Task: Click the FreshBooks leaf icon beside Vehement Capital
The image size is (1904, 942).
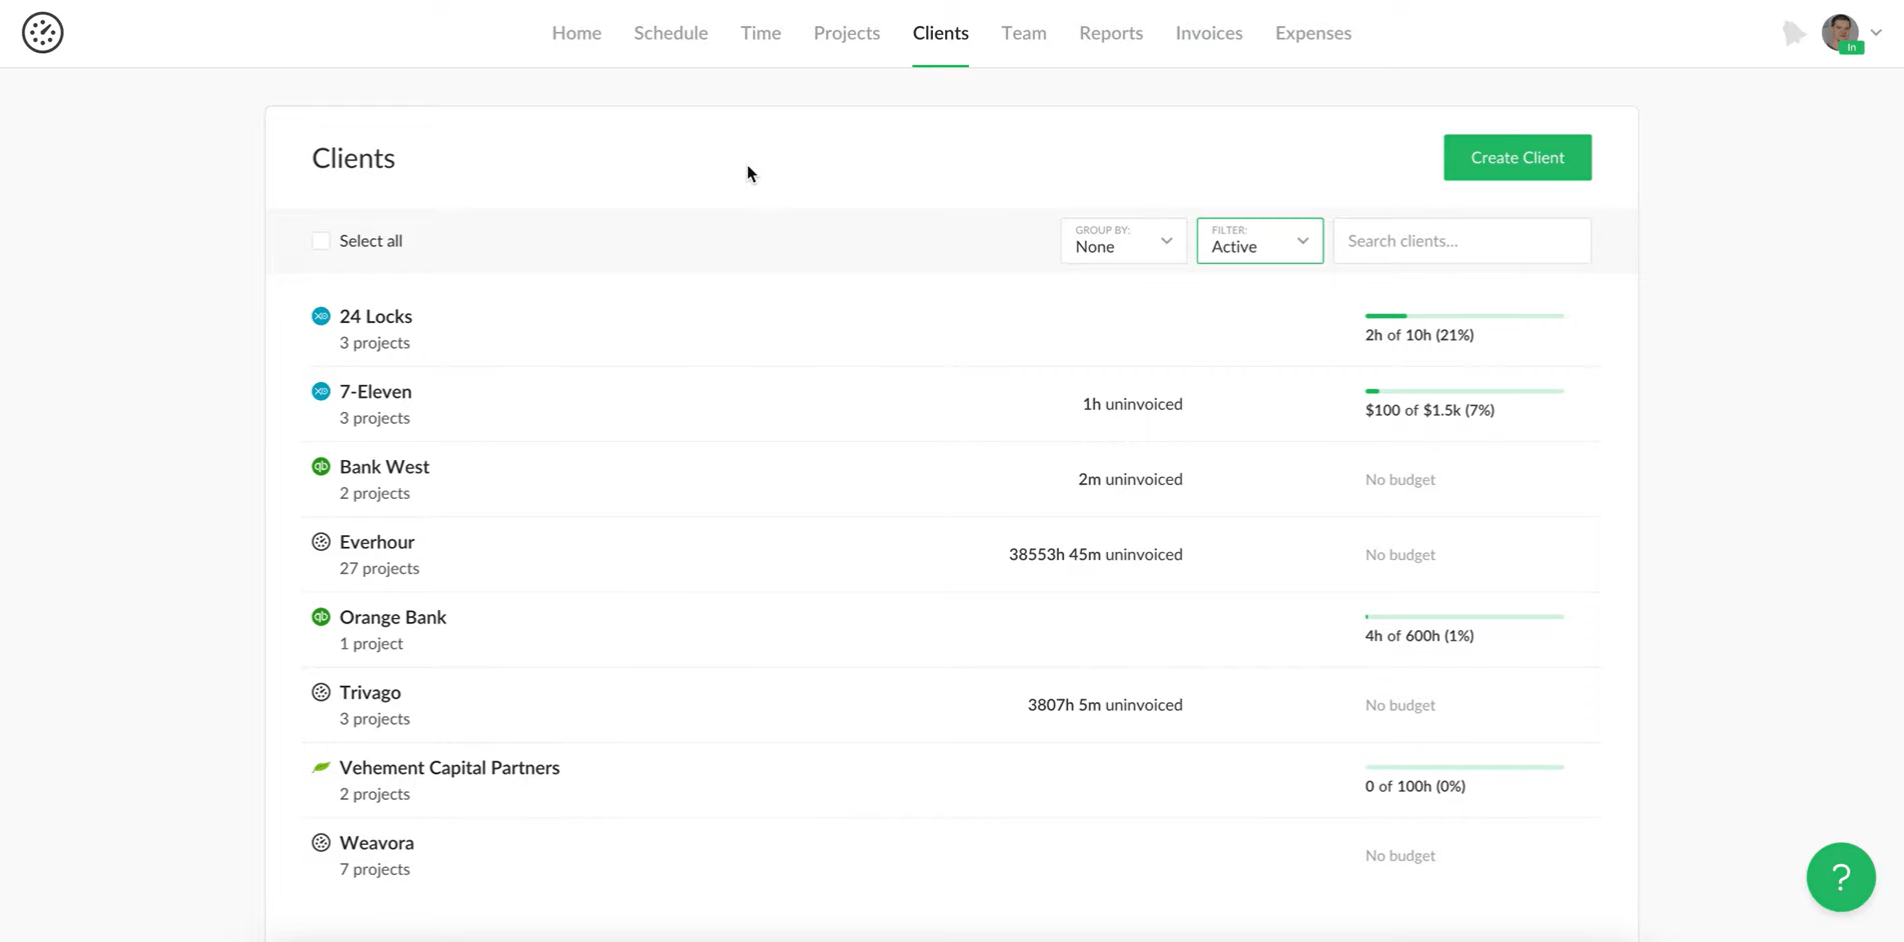Action: pyautogui.click(x=321, y=767)
